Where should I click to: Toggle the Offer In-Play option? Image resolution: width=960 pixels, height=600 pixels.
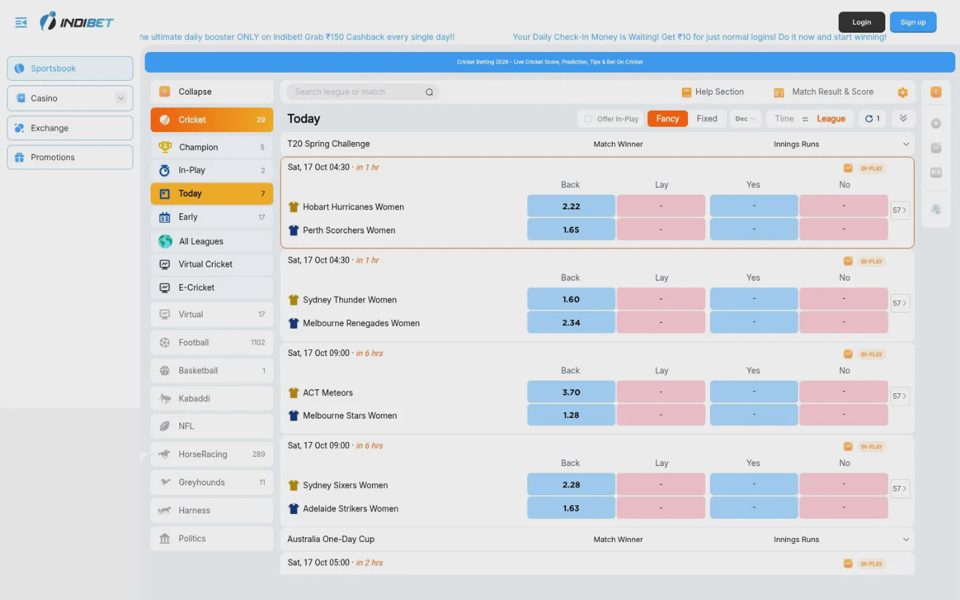(x=610, y=119)
